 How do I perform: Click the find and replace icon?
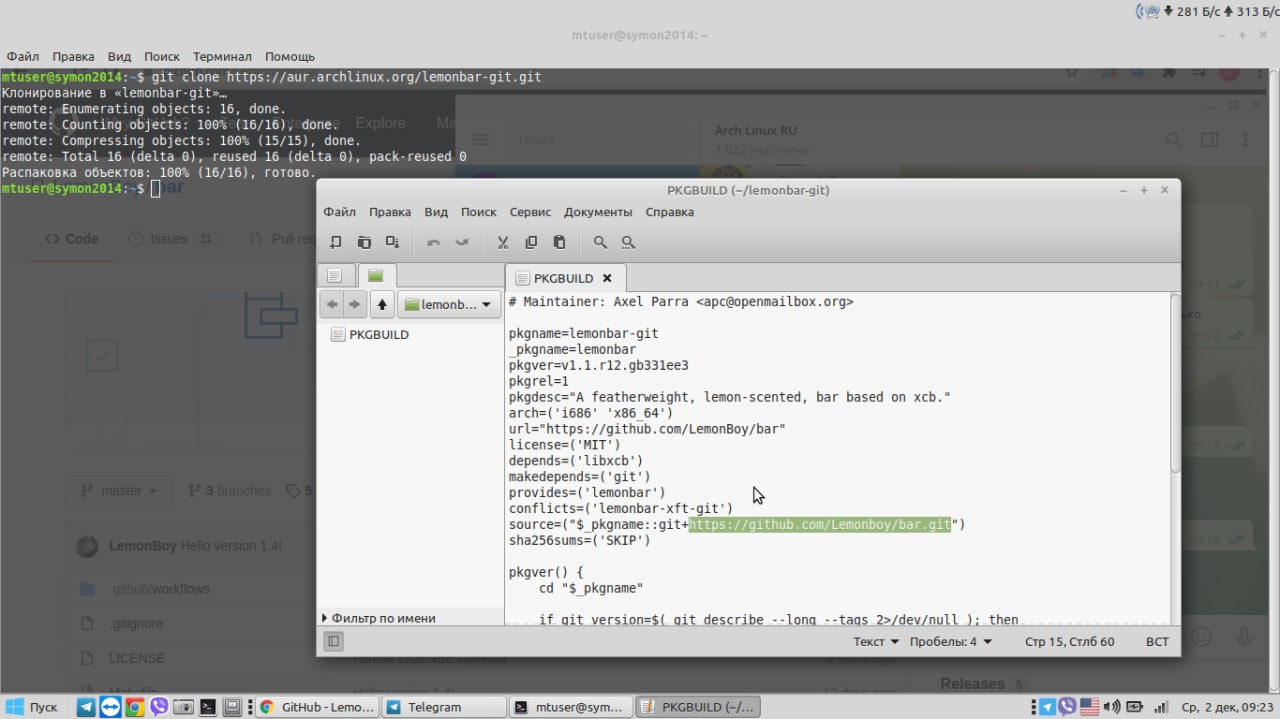coord(628,242)
